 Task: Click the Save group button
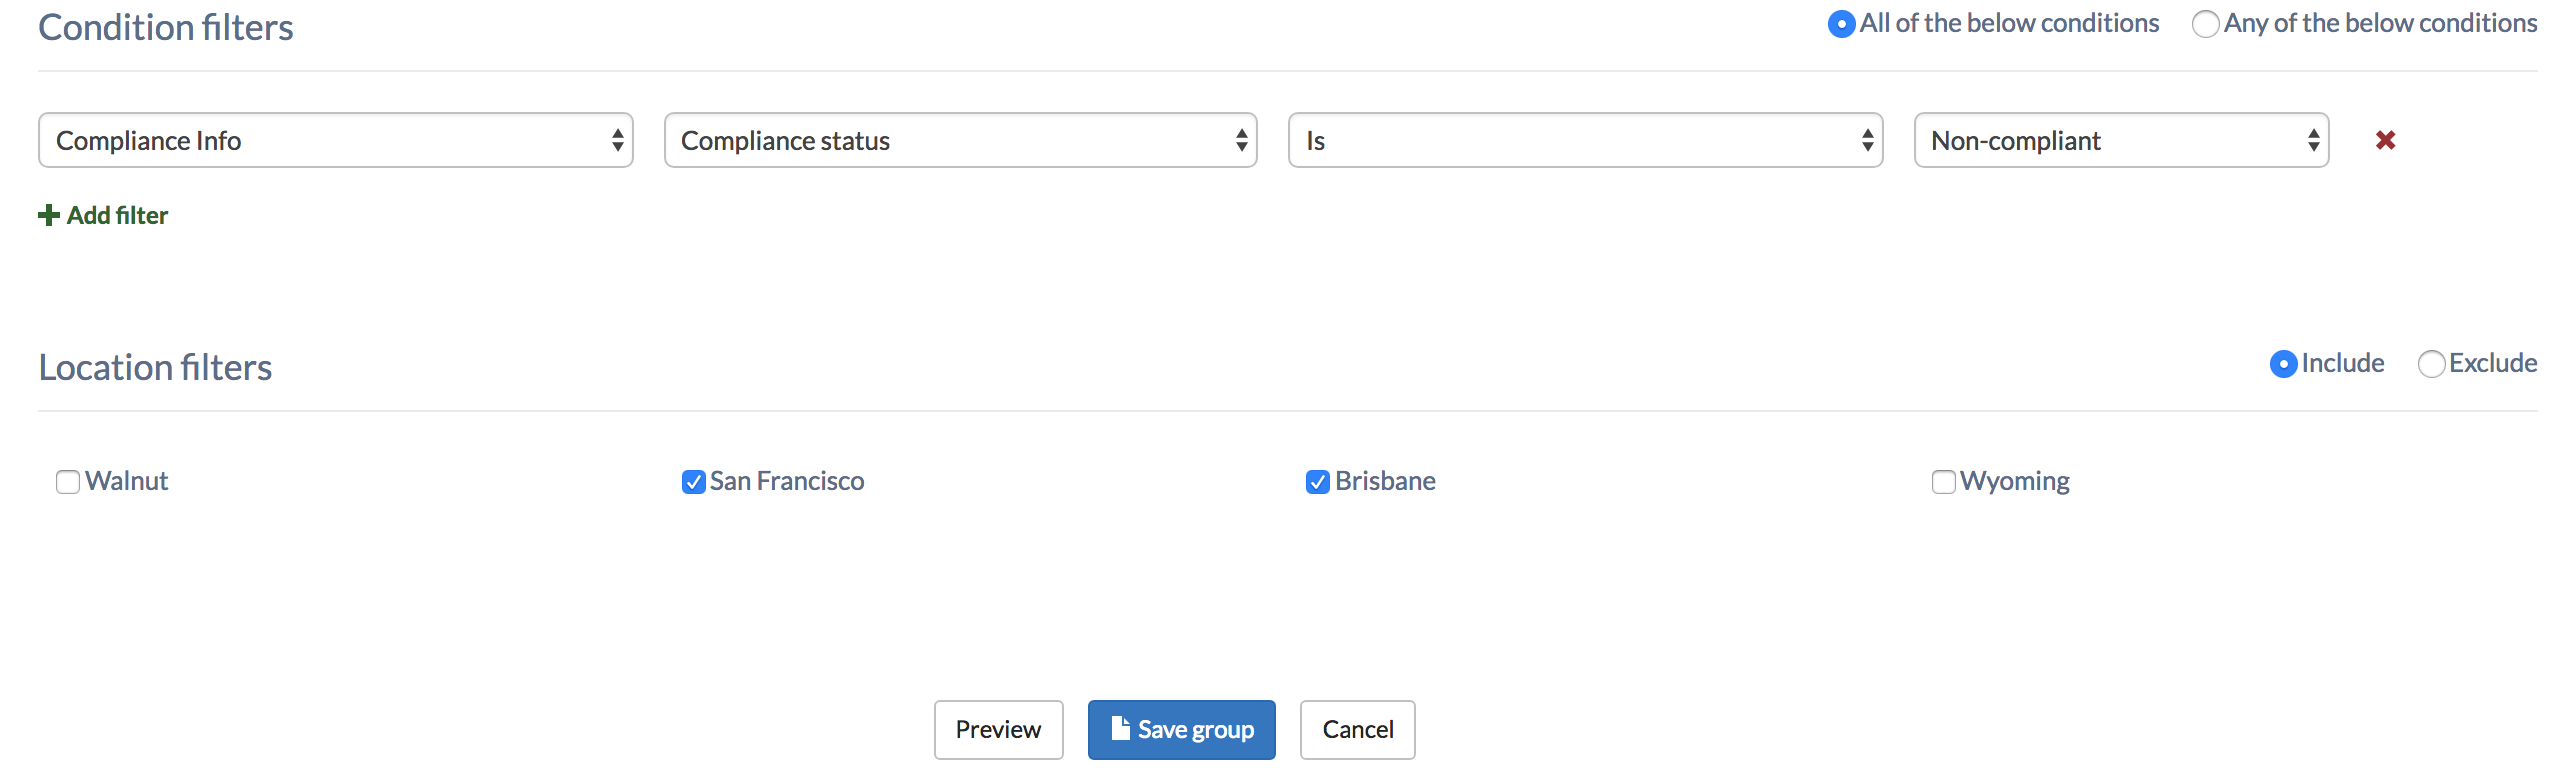tap(1182, 730)
